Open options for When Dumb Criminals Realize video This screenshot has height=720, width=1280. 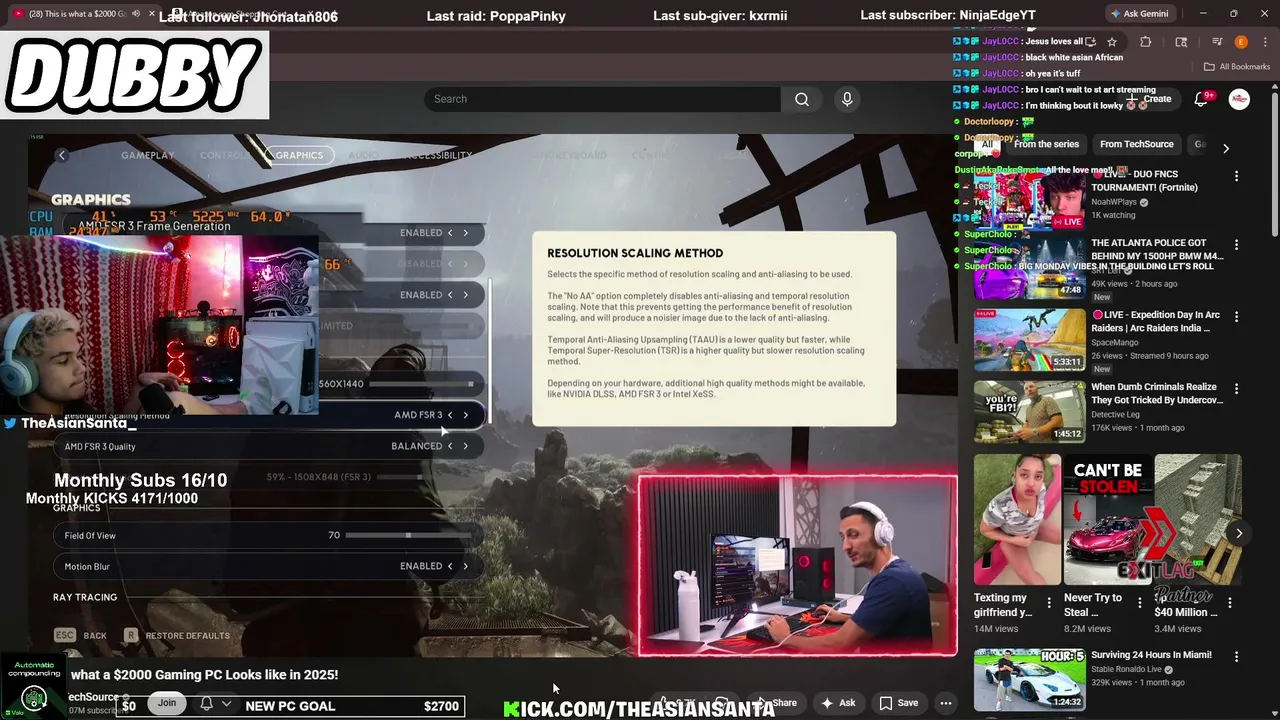click(1236, 389)
